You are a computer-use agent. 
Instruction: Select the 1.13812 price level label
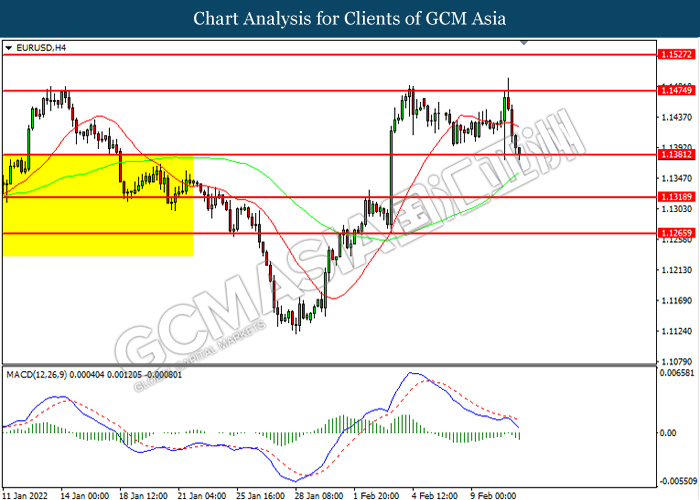point(677,154)
